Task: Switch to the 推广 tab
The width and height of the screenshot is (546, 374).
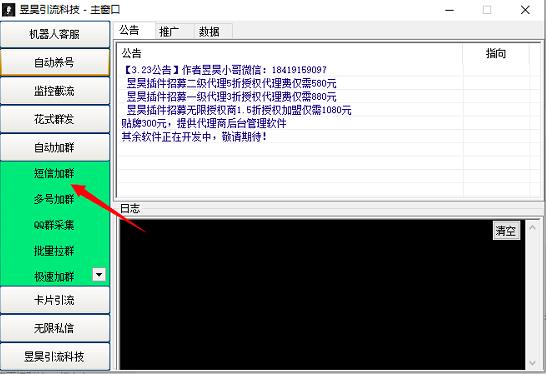Action: (x=169, y=31)
